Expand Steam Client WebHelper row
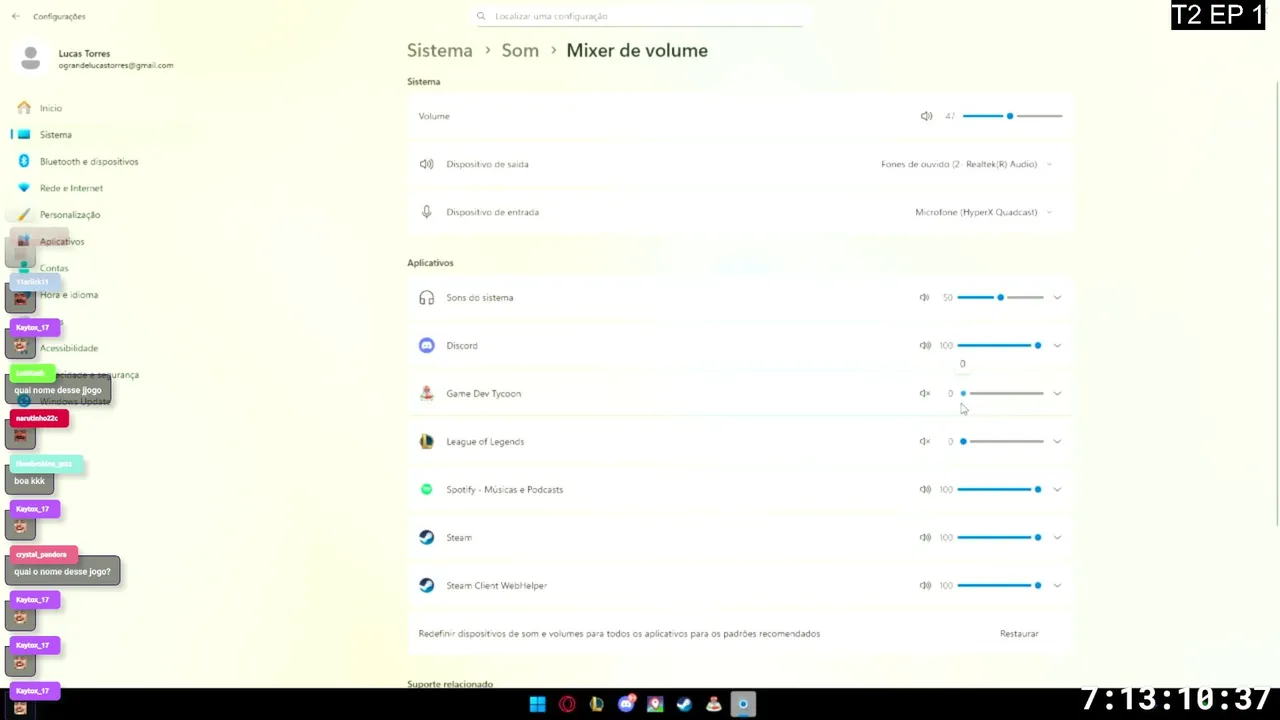Viewport: 1280px width, 720px height. click(x=1057, y=585)
